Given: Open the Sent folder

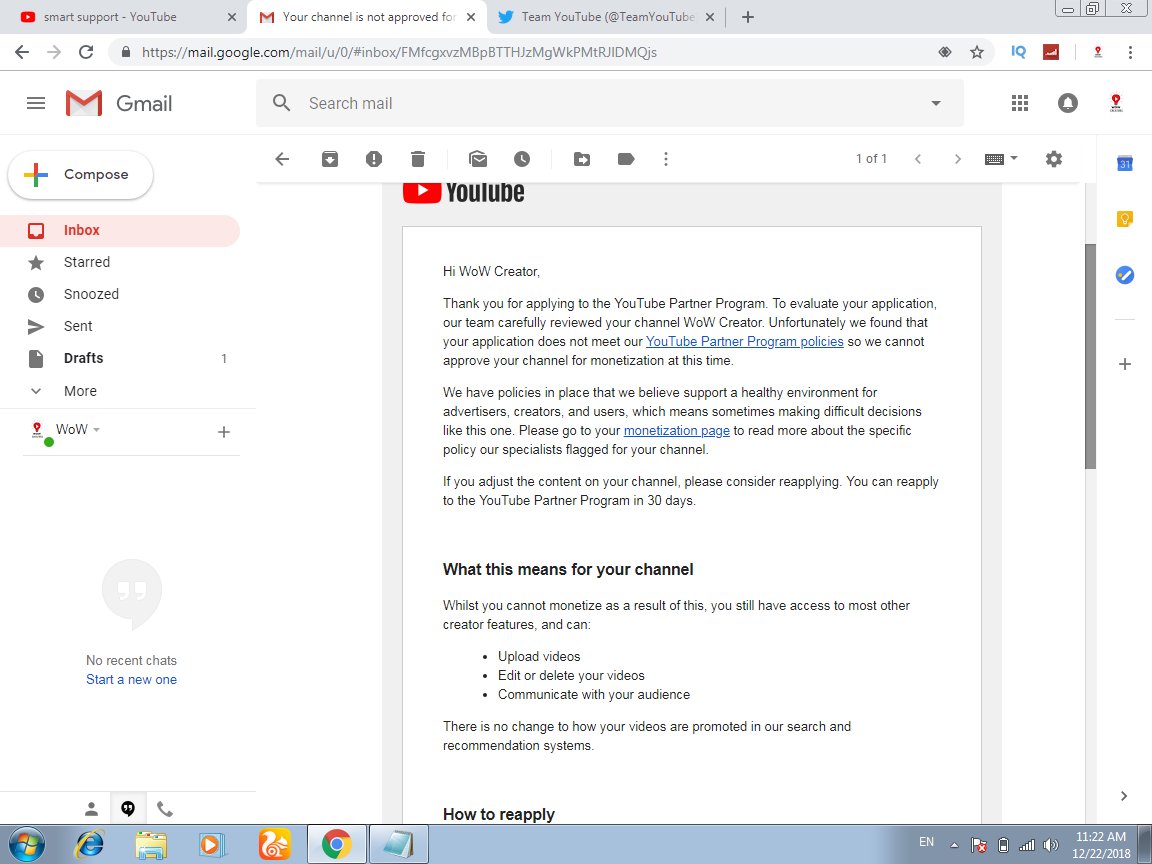Looking at the screenshot, I should (x=120, y=326).
